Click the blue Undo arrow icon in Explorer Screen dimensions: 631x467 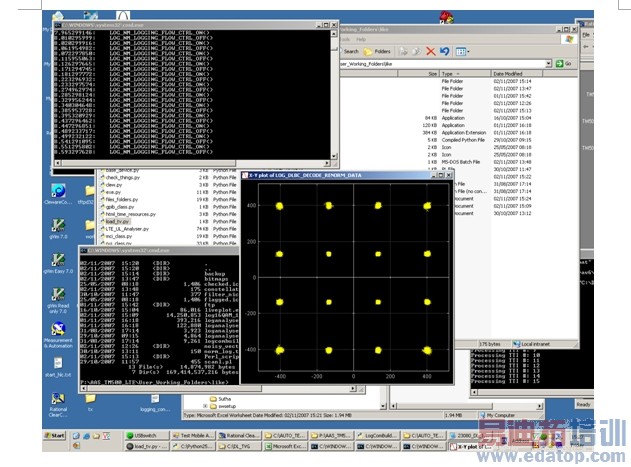coord(444,52)
